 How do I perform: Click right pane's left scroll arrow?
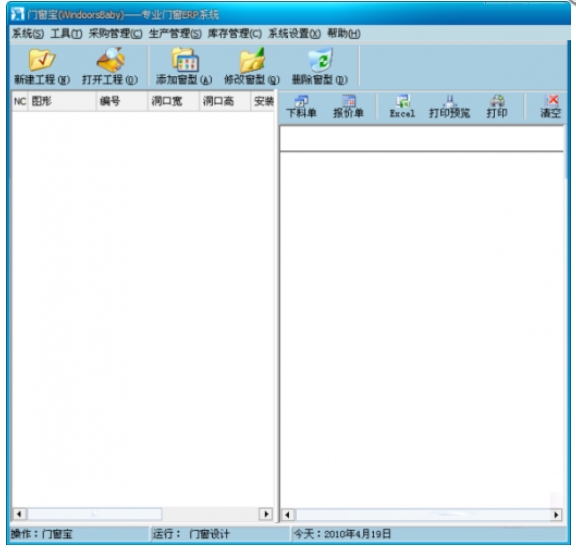(288, 515)
